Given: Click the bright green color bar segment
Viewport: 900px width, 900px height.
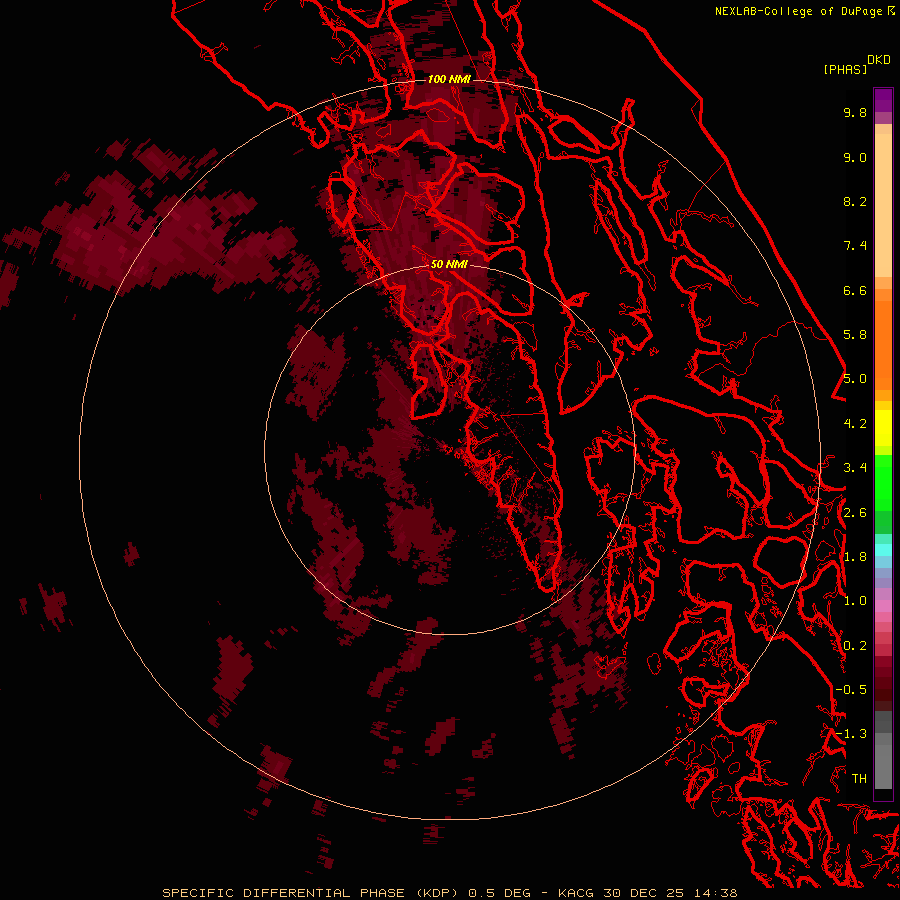Looking at the screenshot, I should tap(883, 485).
